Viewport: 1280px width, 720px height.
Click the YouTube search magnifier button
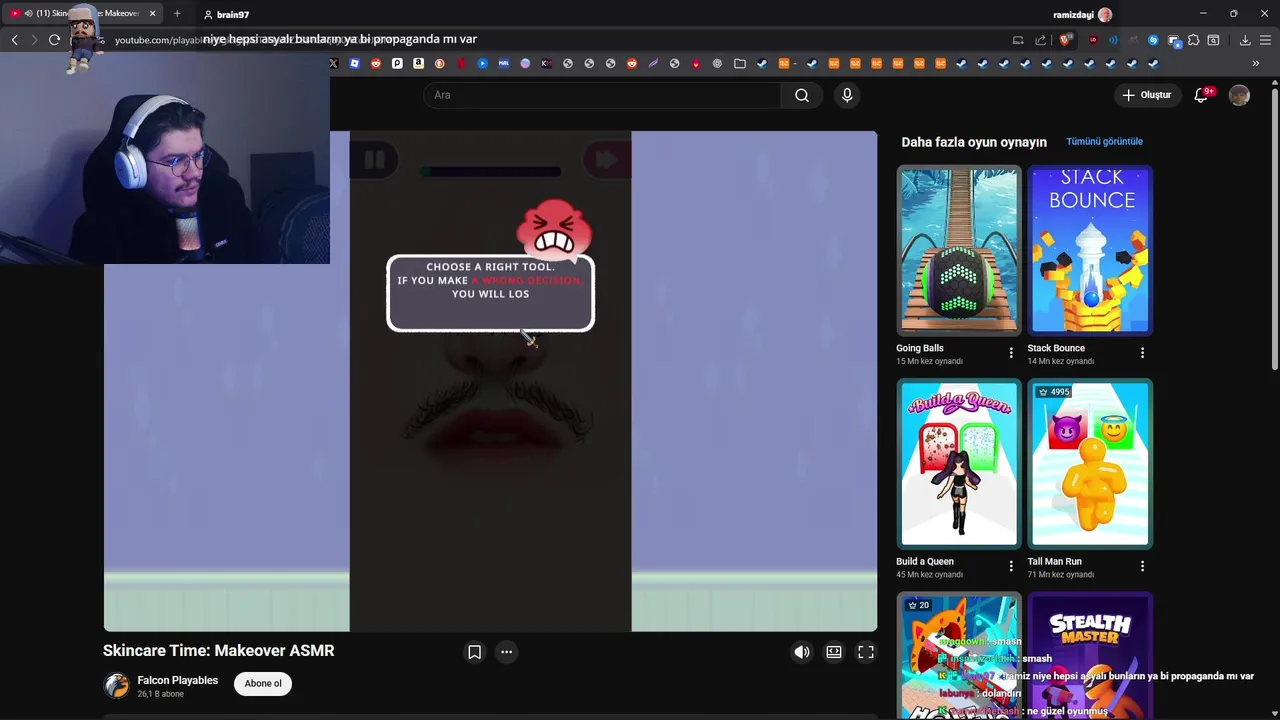pyautogui.click(x=802, y=95)
